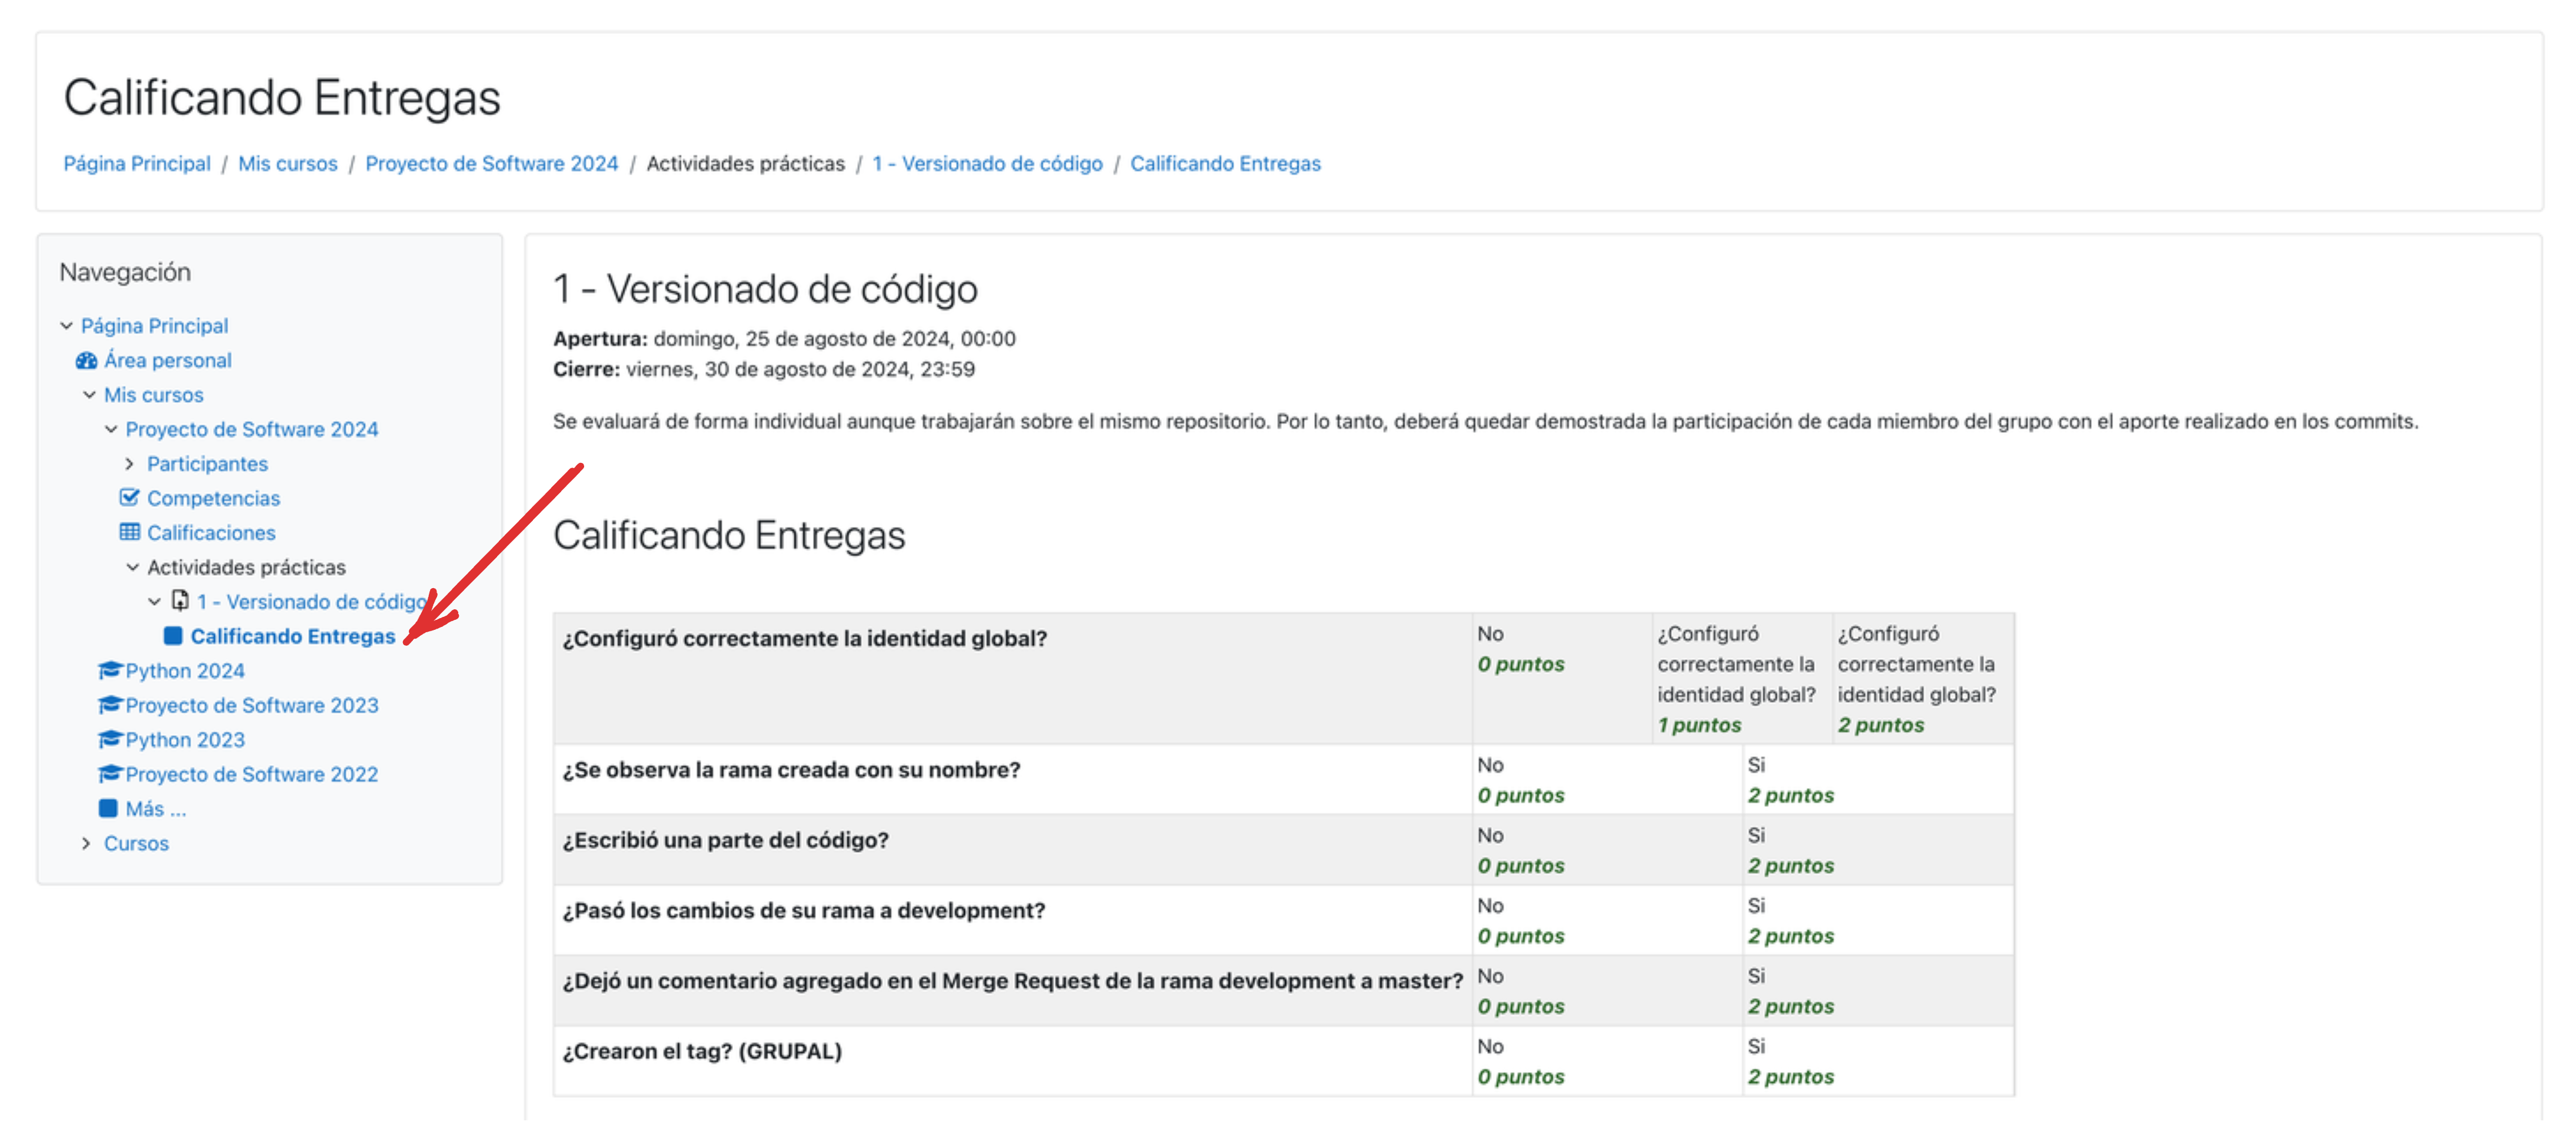Open Calificando Entregas breadcrumb link

[x=1225, y=164]
